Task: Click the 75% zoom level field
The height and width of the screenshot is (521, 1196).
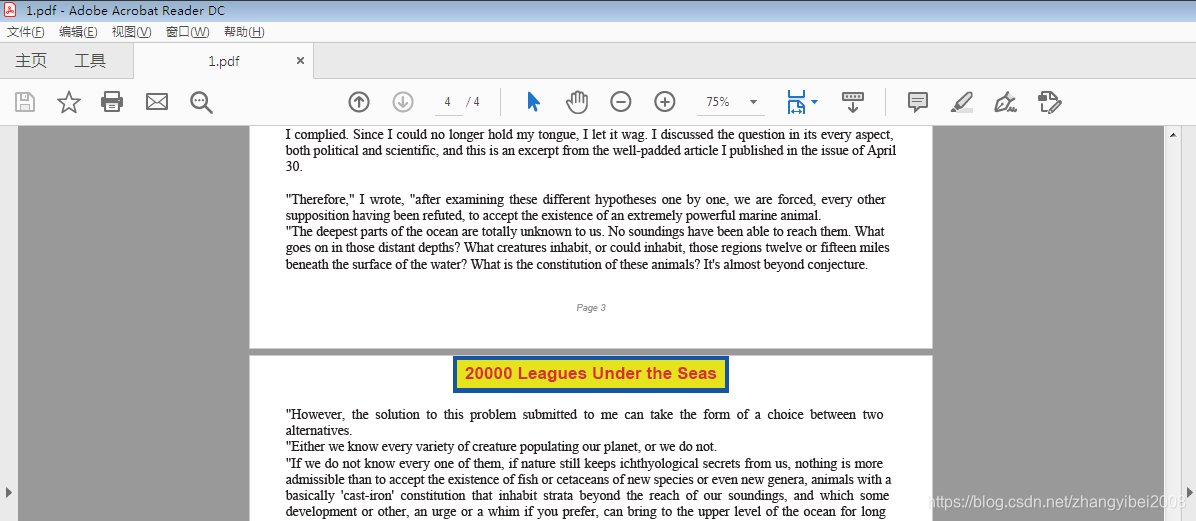Action: 718,101
